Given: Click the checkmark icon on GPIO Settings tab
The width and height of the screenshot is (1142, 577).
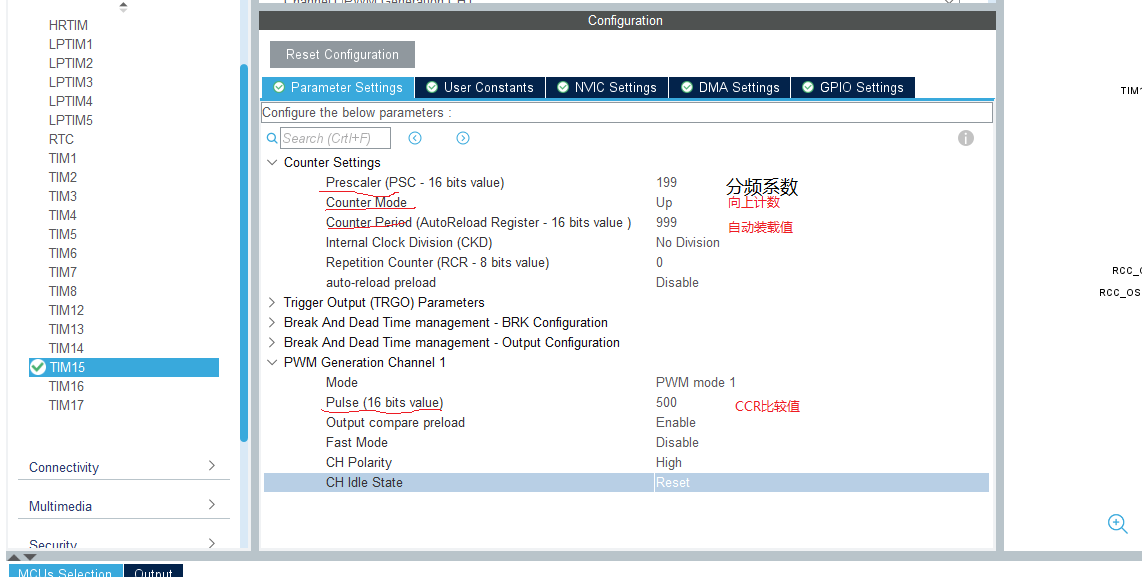Looking at the screenshot, I should (807, 87).
